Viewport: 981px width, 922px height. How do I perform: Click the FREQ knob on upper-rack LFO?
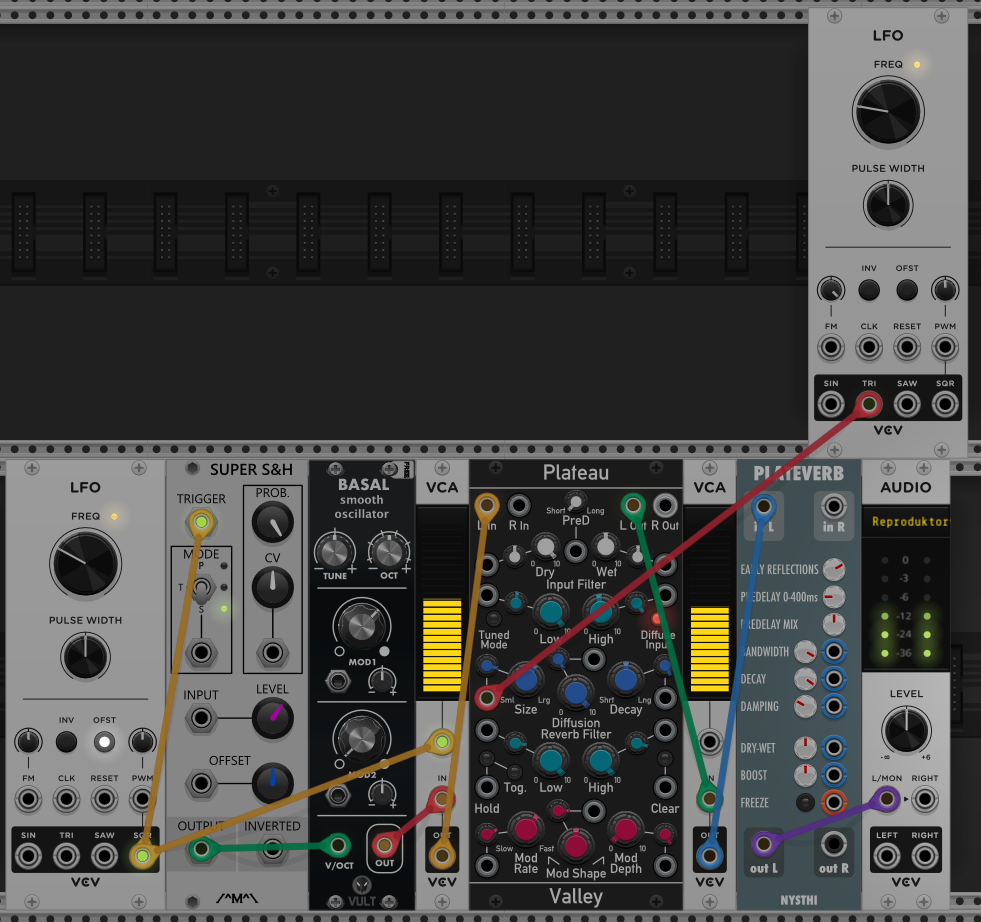pos(888,113)
